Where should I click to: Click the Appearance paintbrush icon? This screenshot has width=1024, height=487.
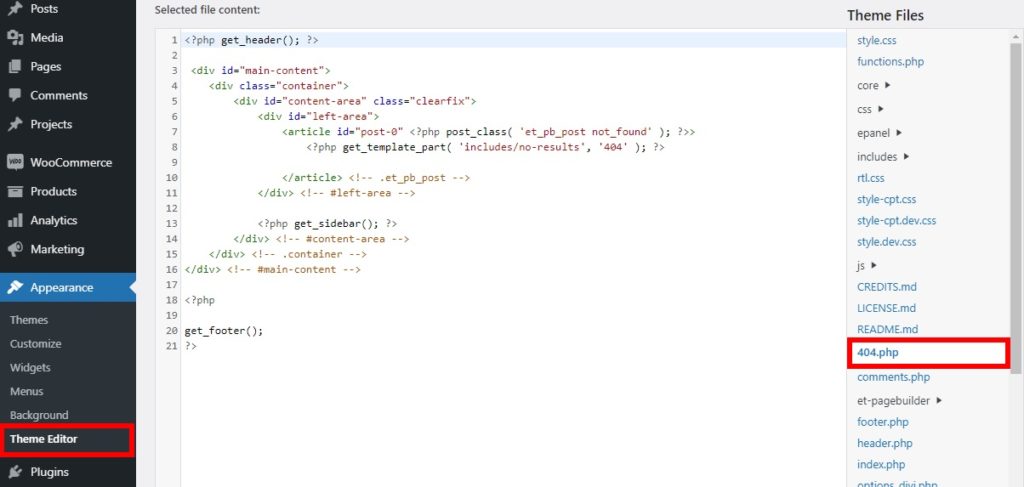tap(15, 287)
